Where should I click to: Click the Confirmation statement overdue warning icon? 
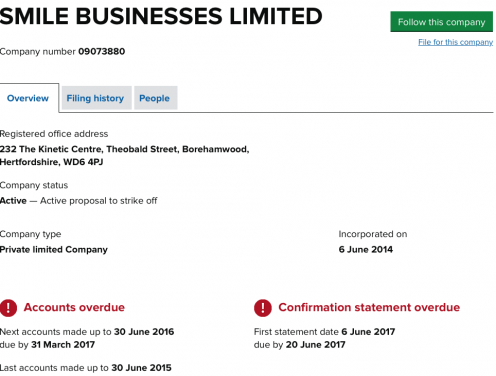pyautogui.click(x=263, y=307)
